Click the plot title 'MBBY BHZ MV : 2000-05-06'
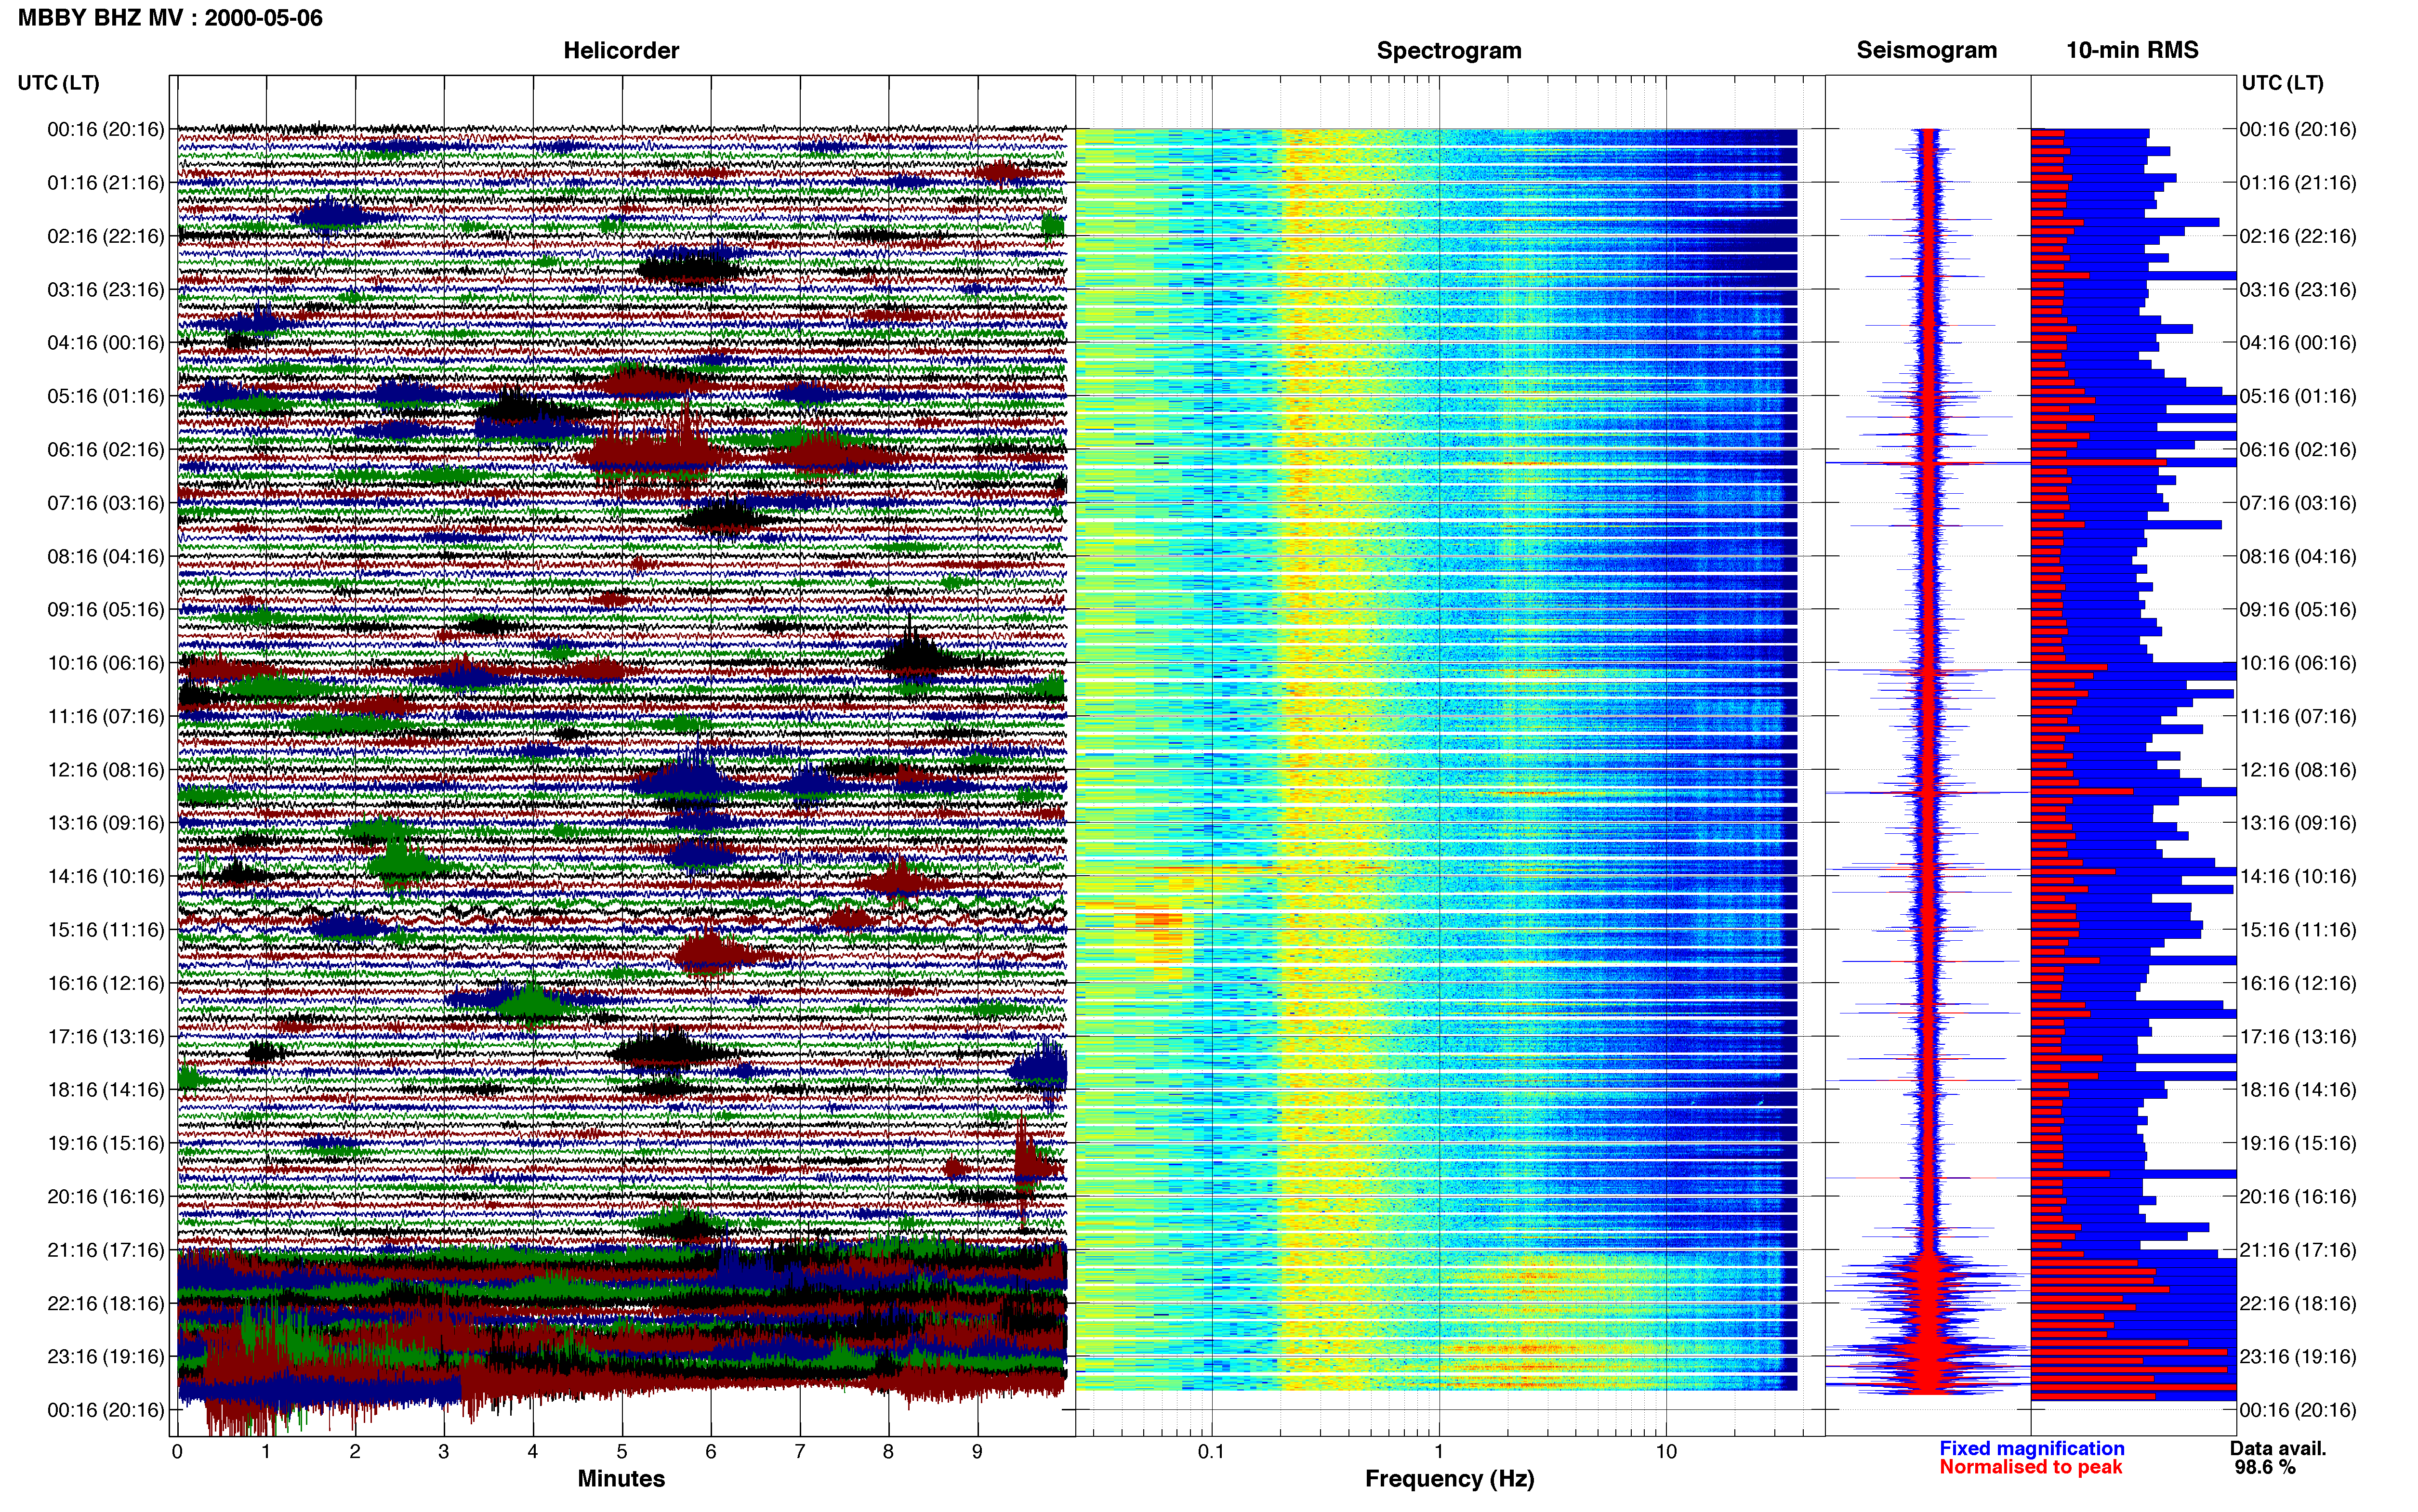 click(170, 18)
